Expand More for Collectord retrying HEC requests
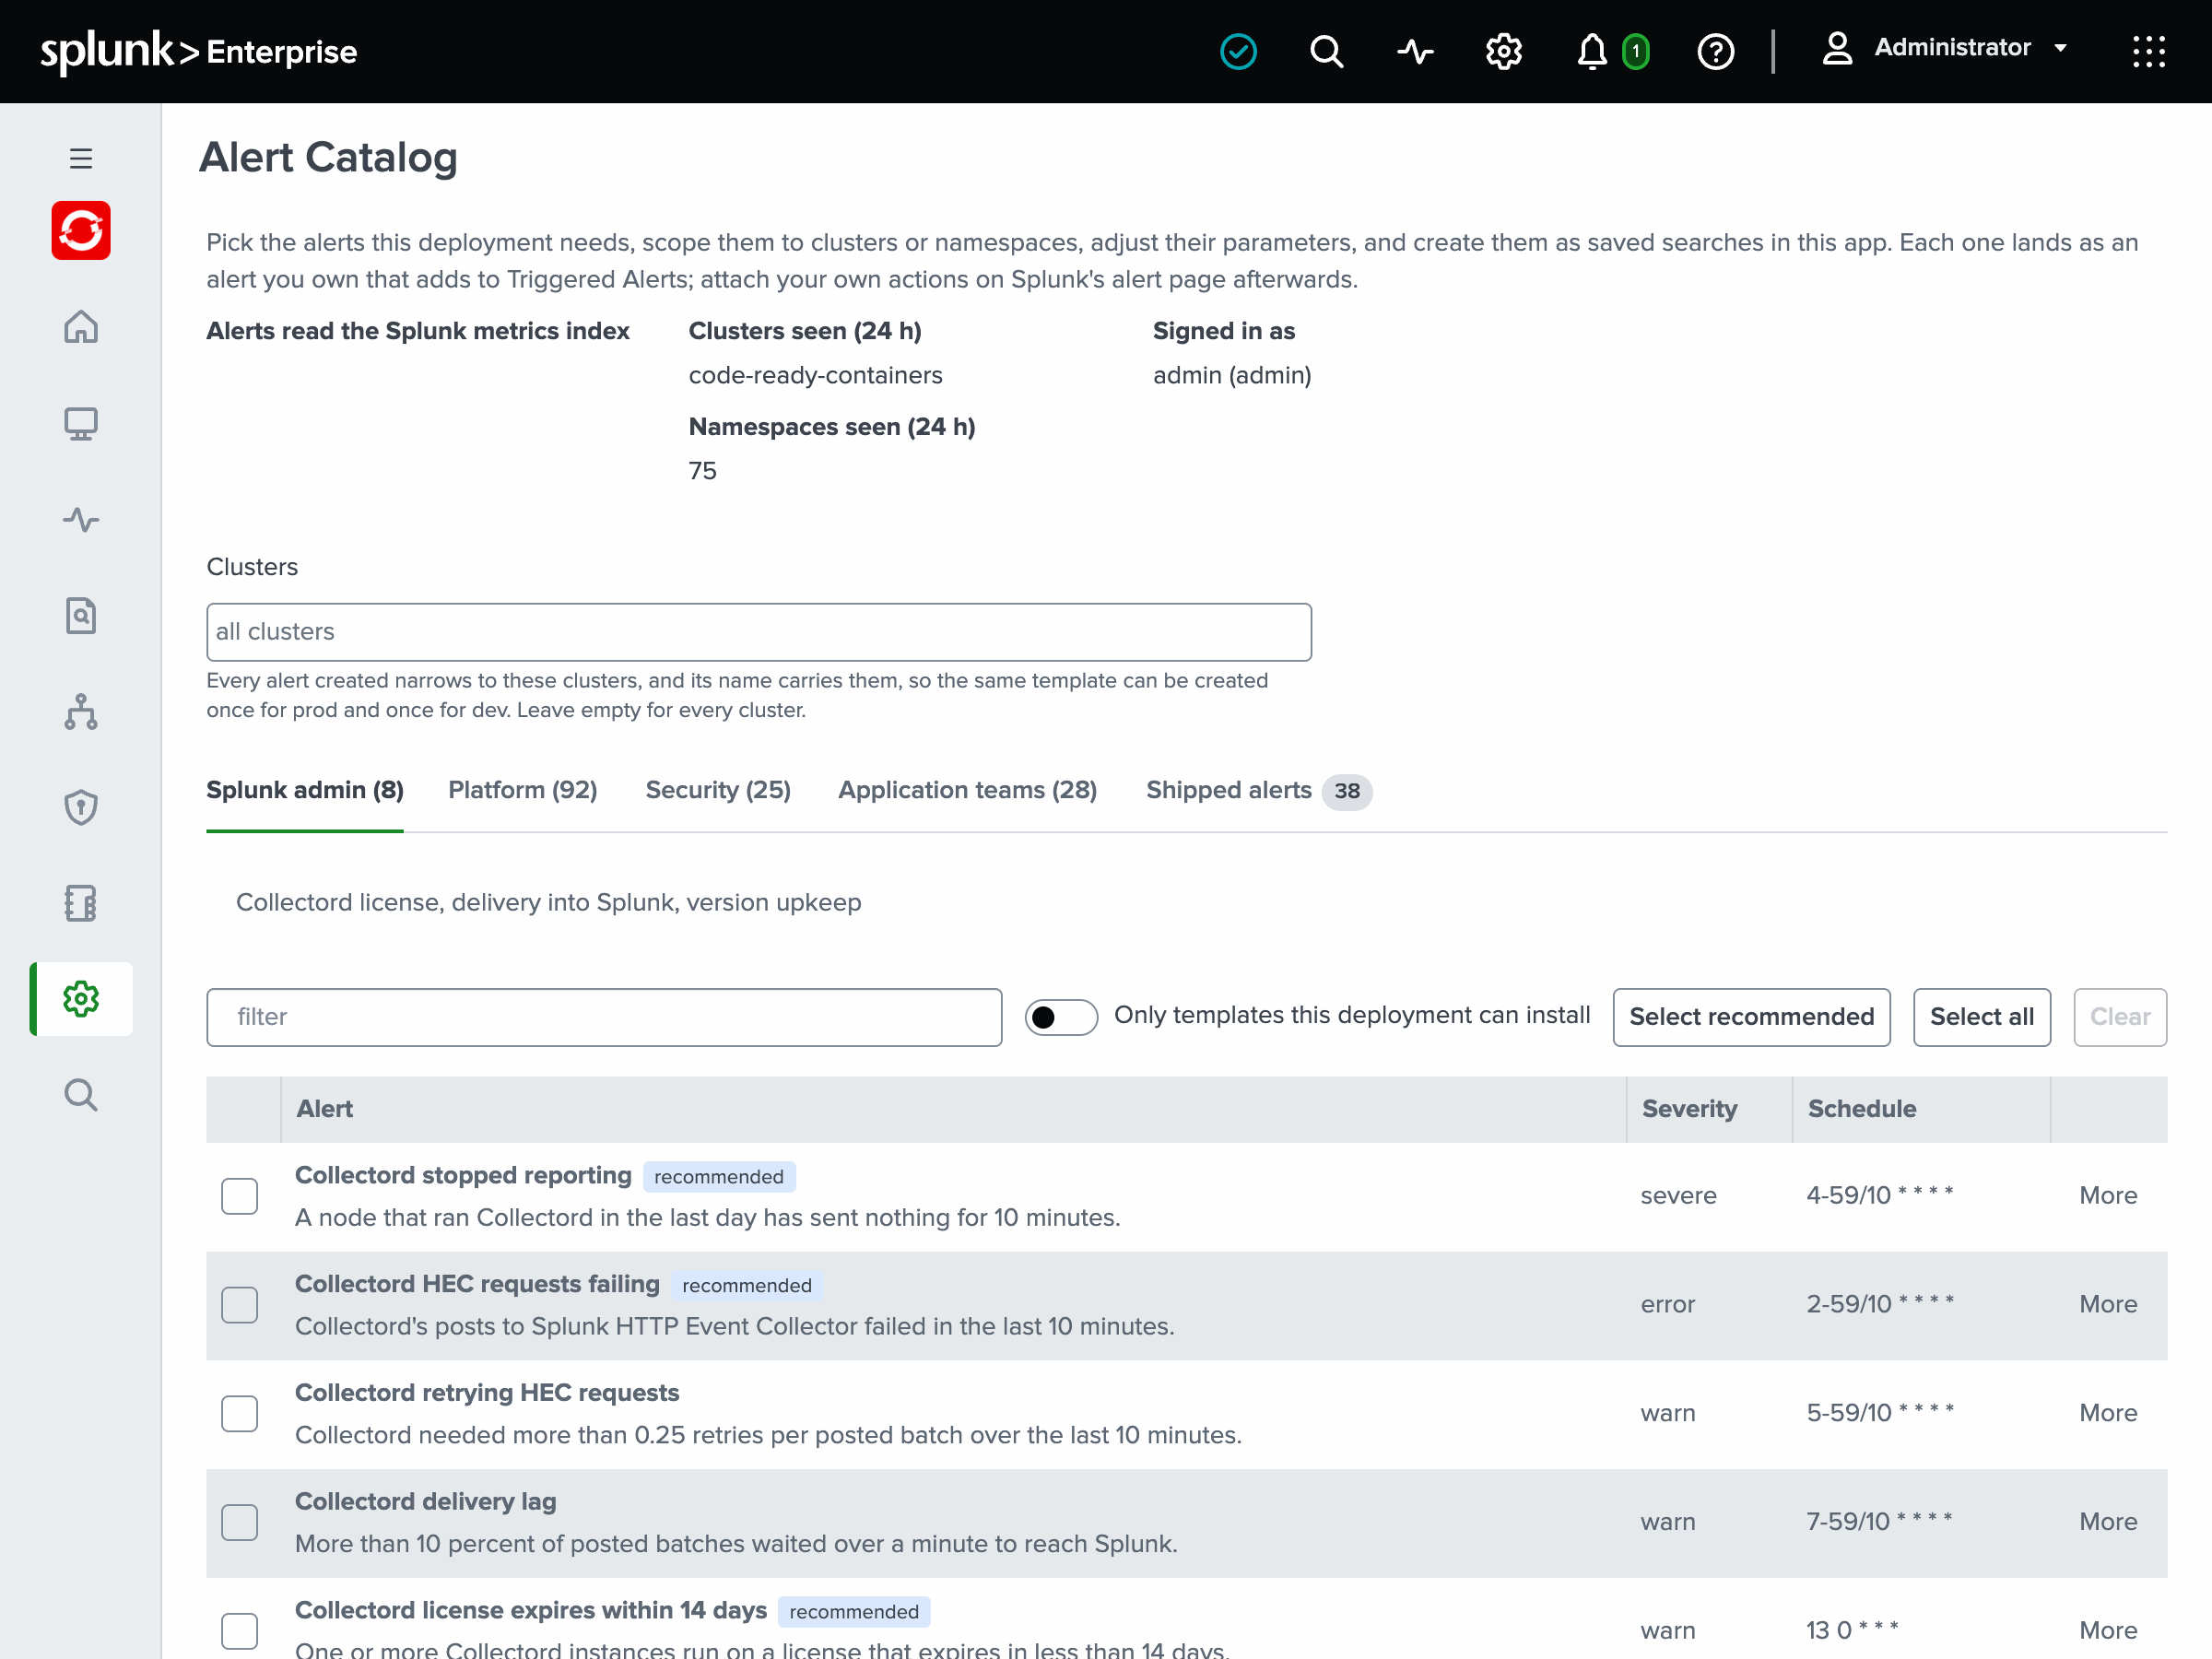2212x1659 pixels. coord(2108,1413)
